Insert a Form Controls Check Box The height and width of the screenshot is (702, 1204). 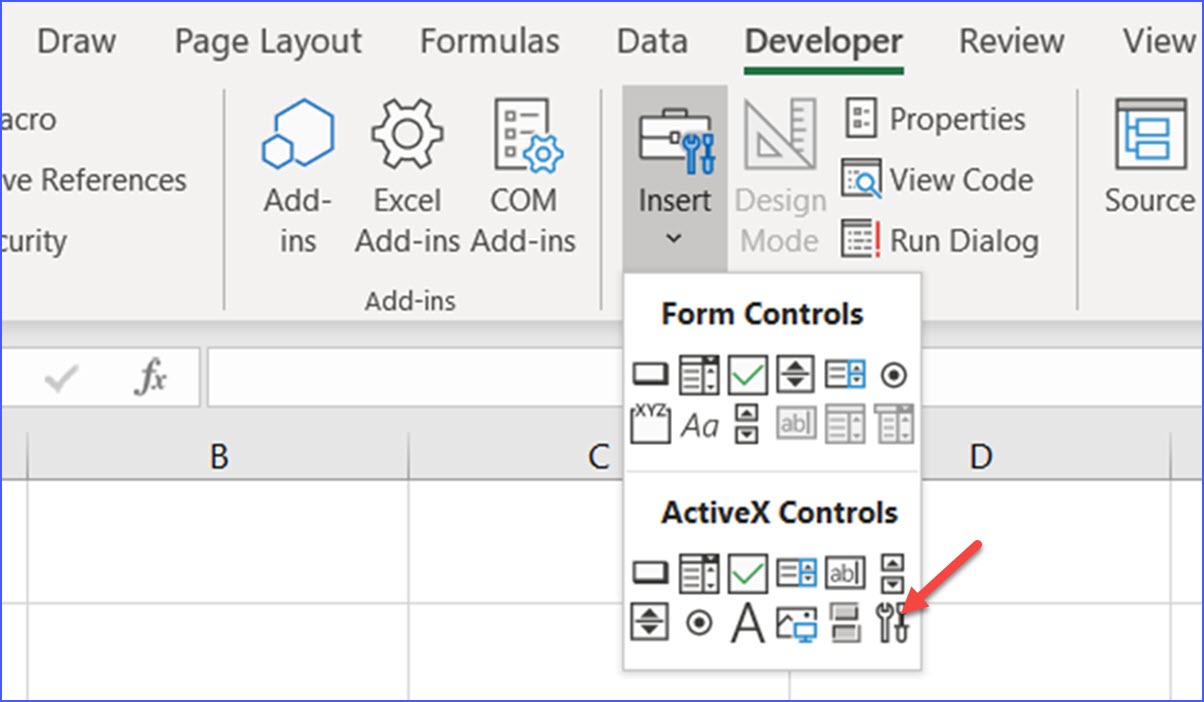pos(747,375)
